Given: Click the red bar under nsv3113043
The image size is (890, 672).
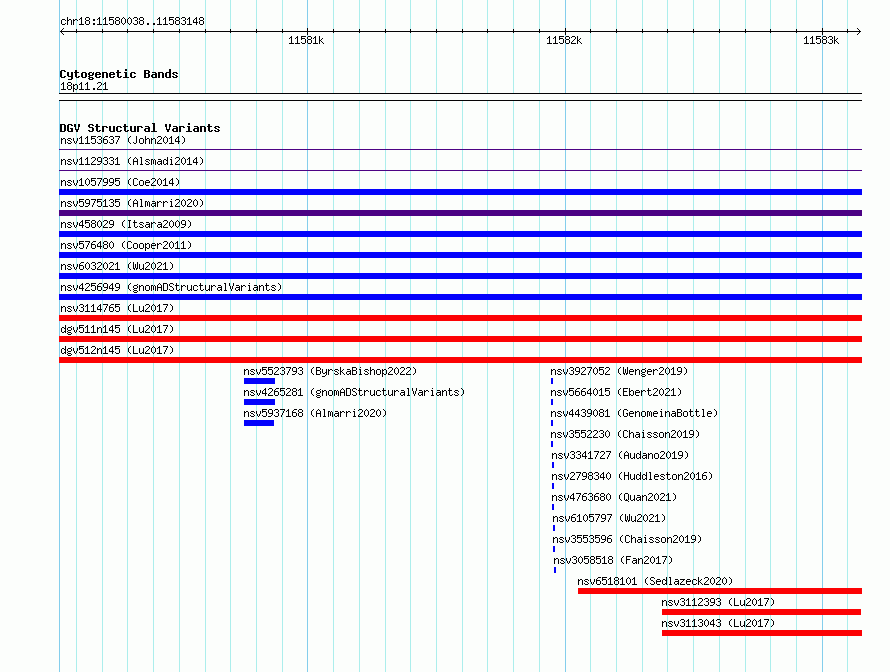Looking at the screenshot, I should [x=762, y=633].
